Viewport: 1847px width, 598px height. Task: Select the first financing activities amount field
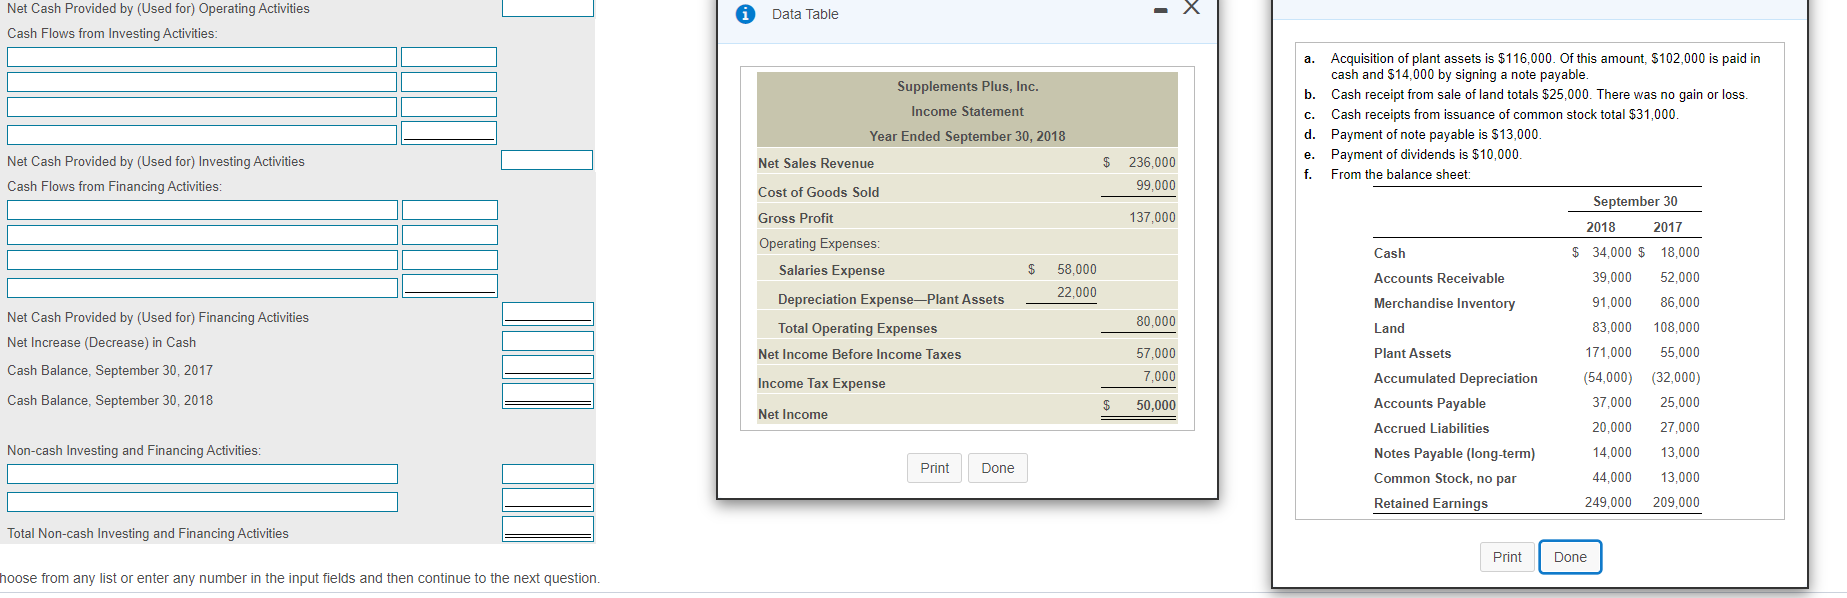450,210
